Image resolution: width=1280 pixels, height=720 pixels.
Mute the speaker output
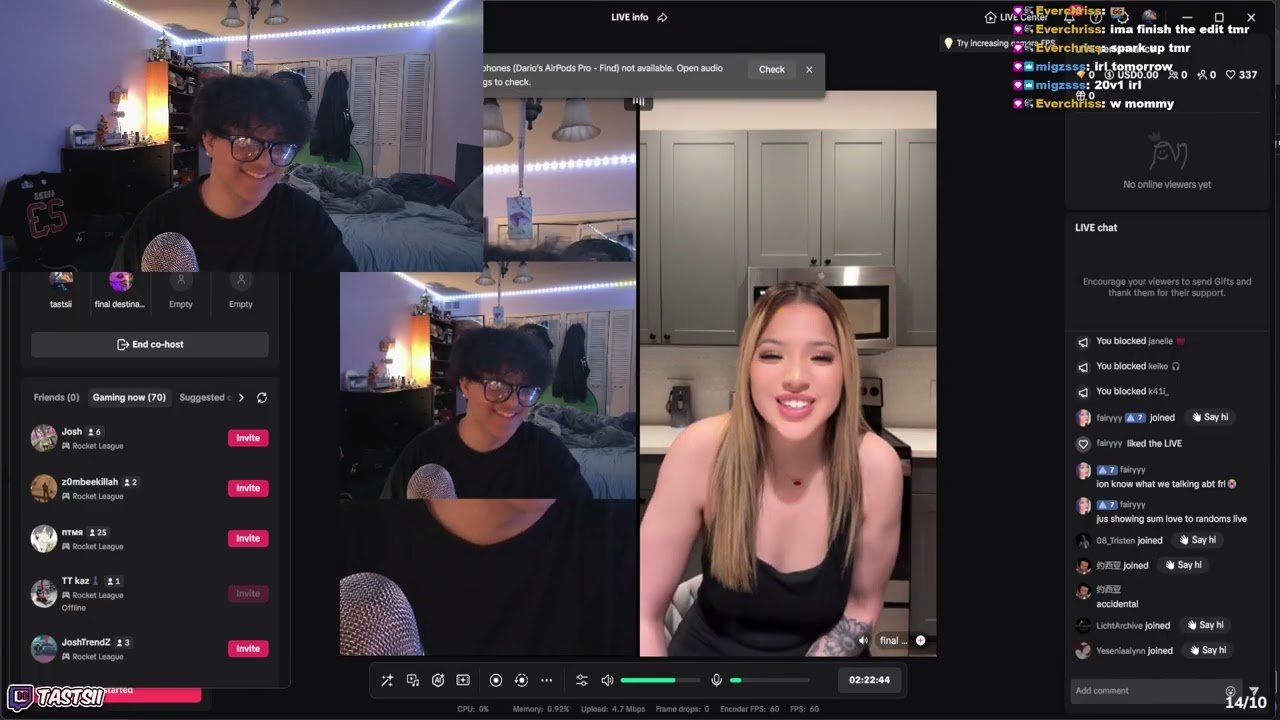[x=607, y=680]
